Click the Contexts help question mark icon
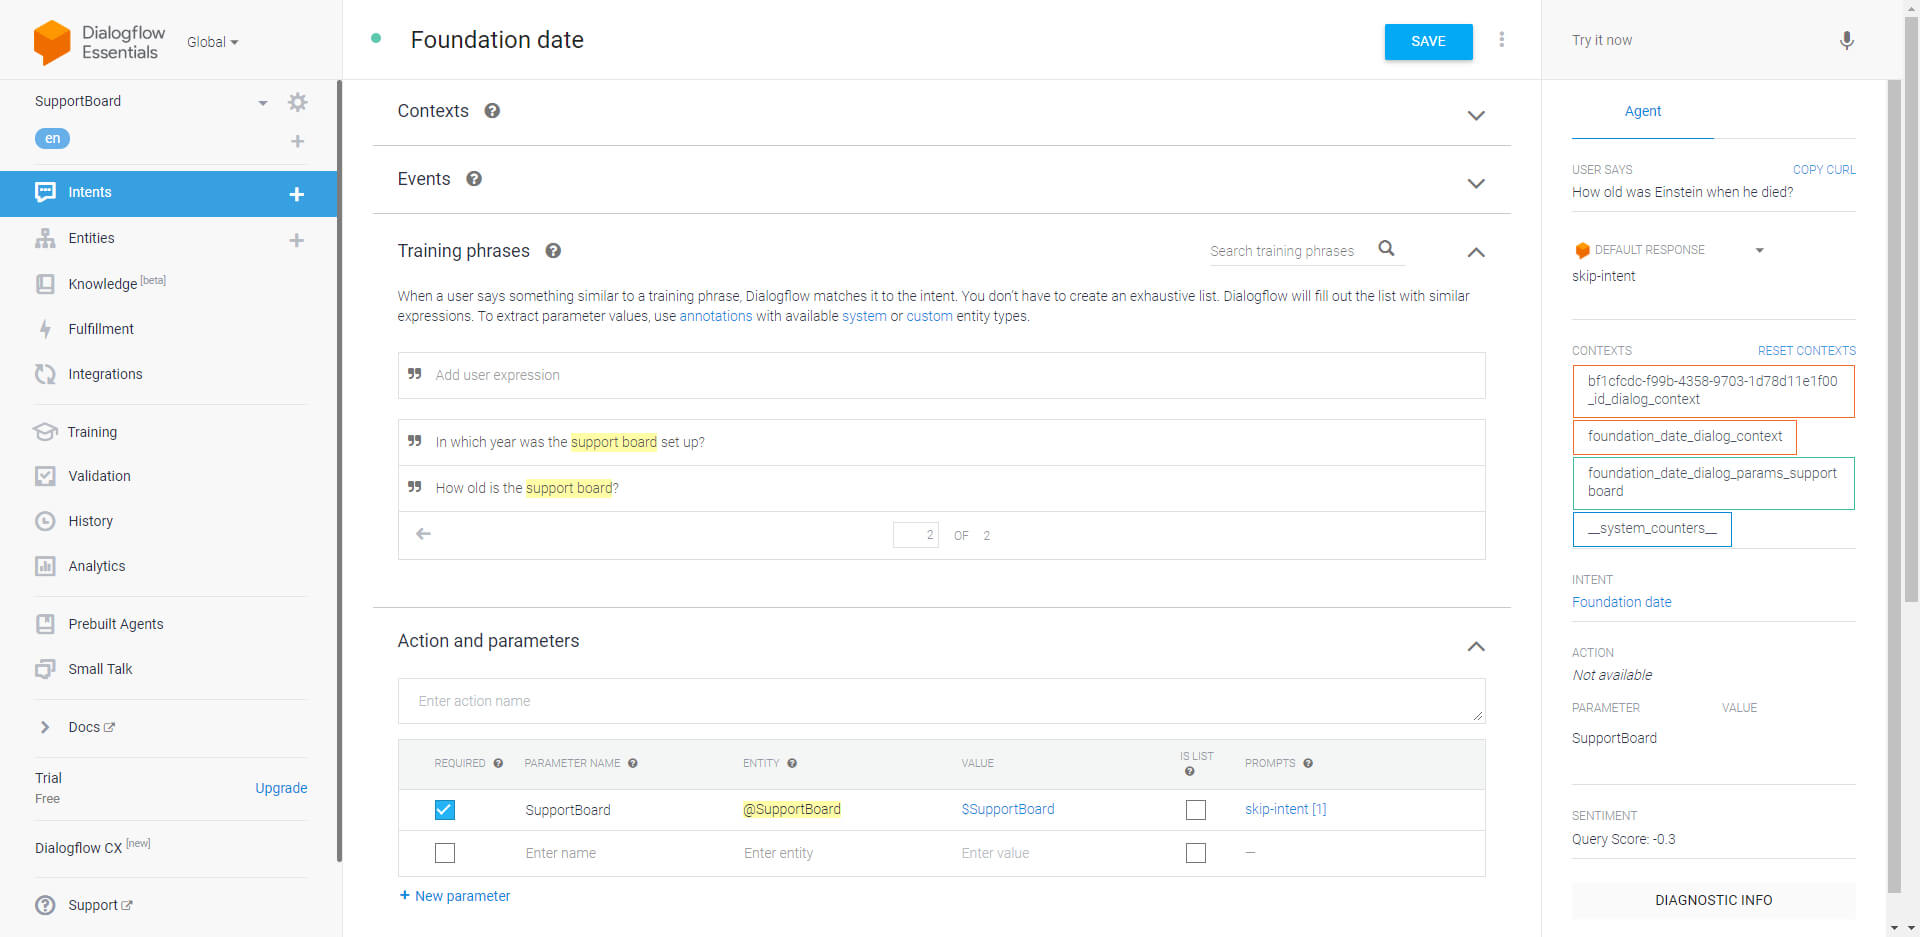This screenshot has width=1920, height=937. tap(492, 111)
